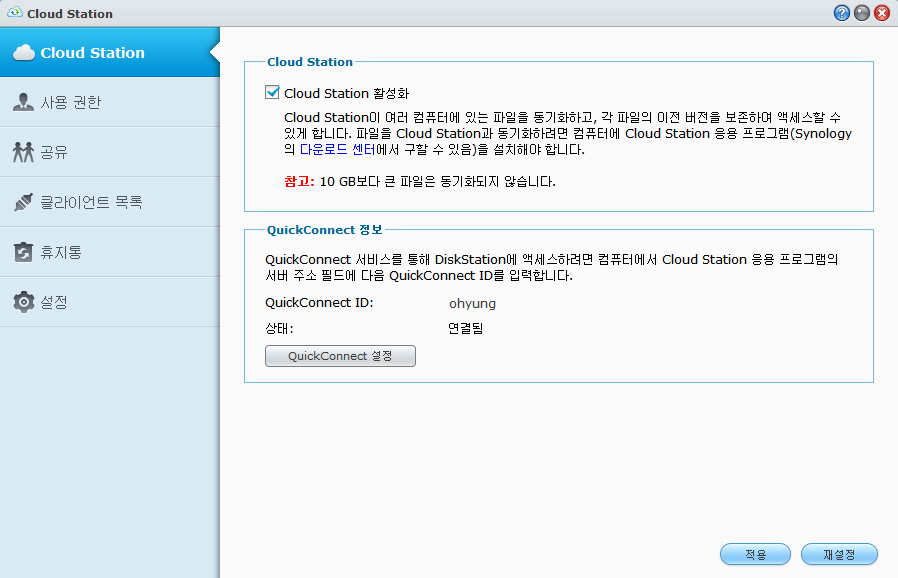898x578 pixels.
Task: Go to the 클라이언트 목록 section
Action: coord(110,202)
